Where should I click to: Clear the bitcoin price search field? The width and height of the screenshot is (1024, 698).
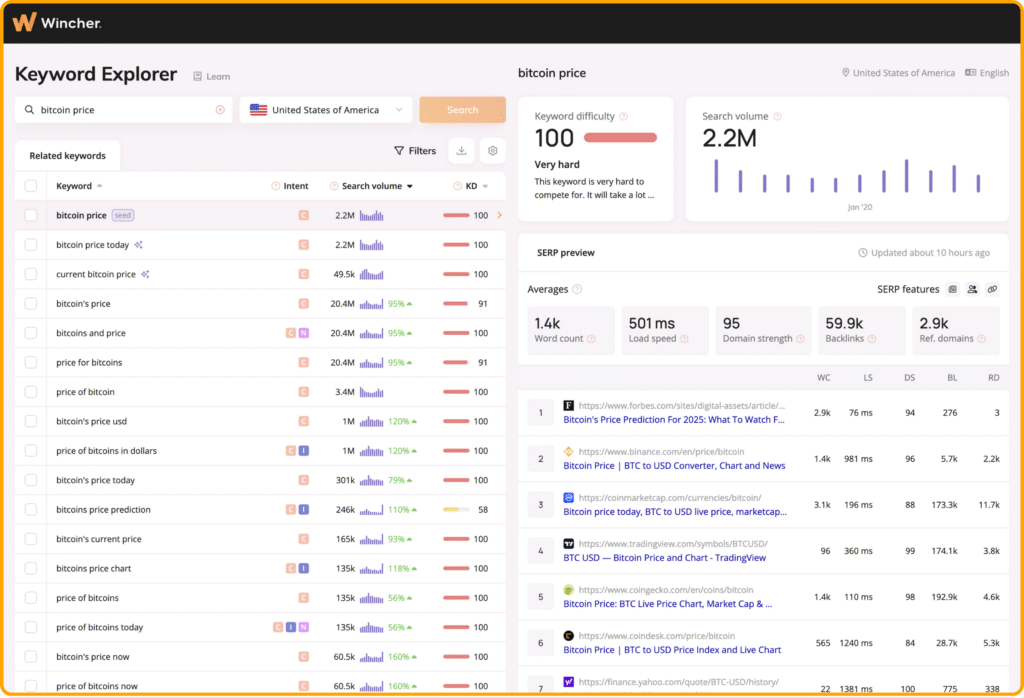pos(220,110)
